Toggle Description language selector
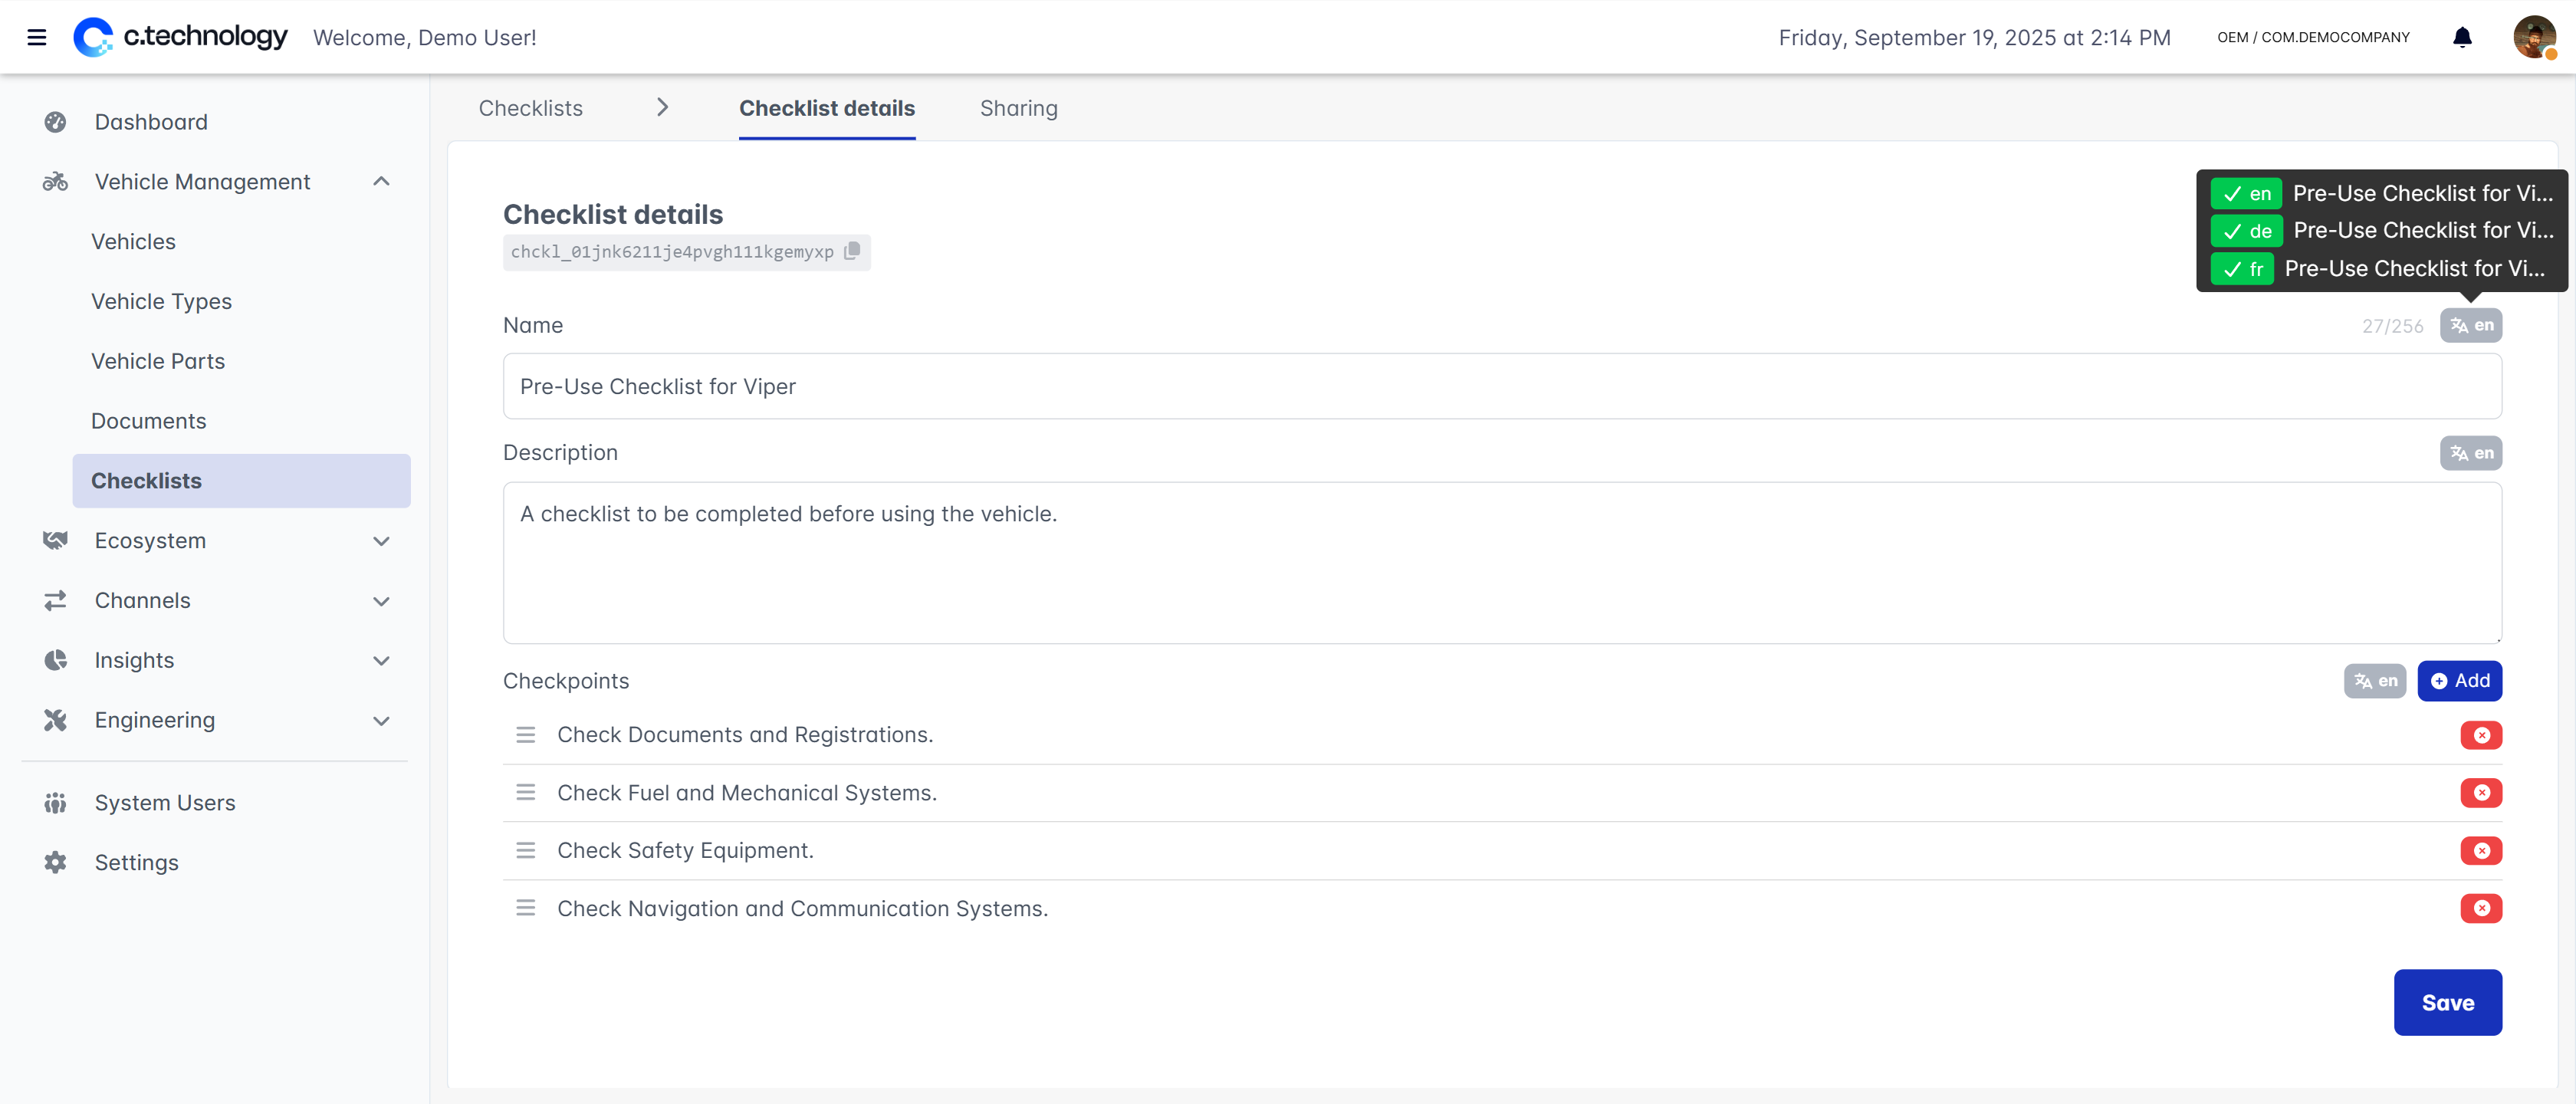2576x1104 pixels. point(2470,453)
